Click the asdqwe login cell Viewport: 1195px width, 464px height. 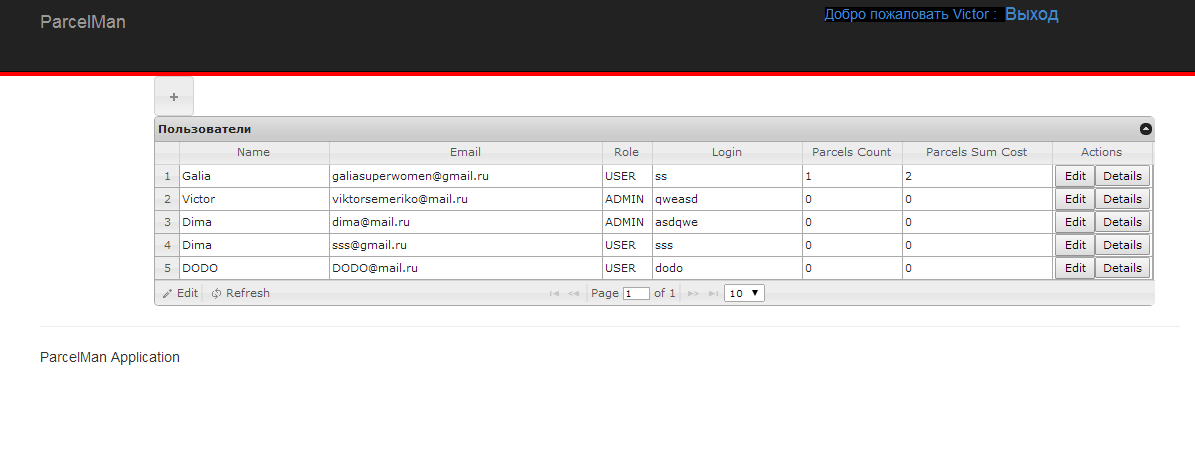[x=727, y=222]
